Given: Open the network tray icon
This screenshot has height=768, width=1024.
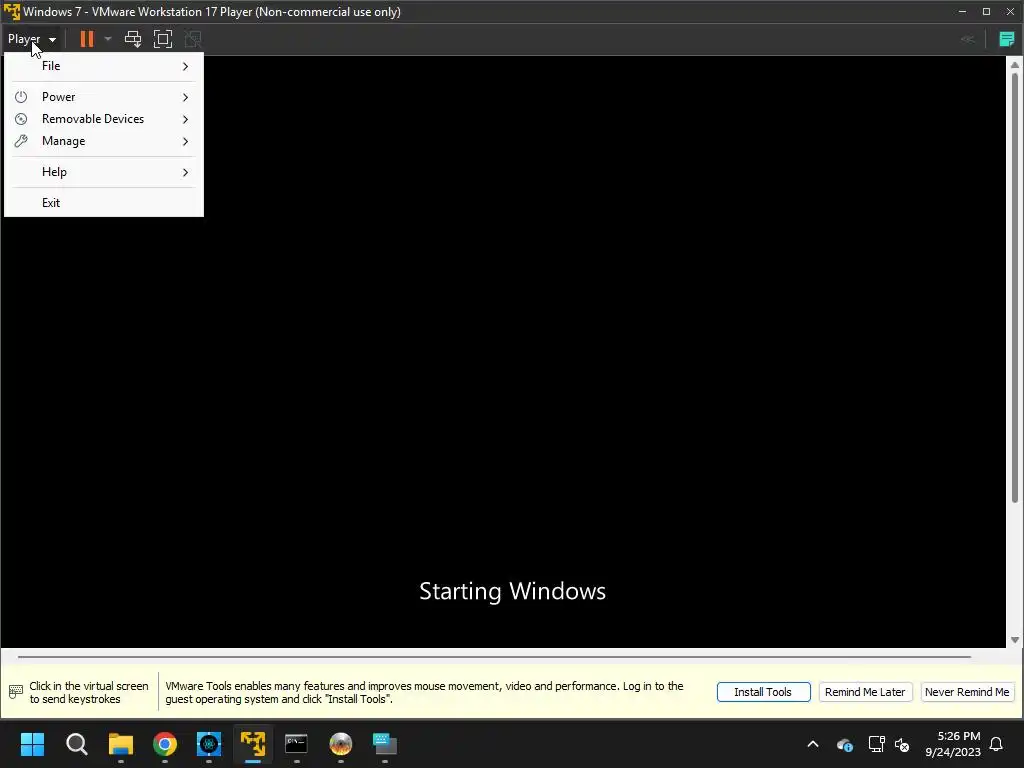Looking at the screenshot, I should click(x=876, y=744).
